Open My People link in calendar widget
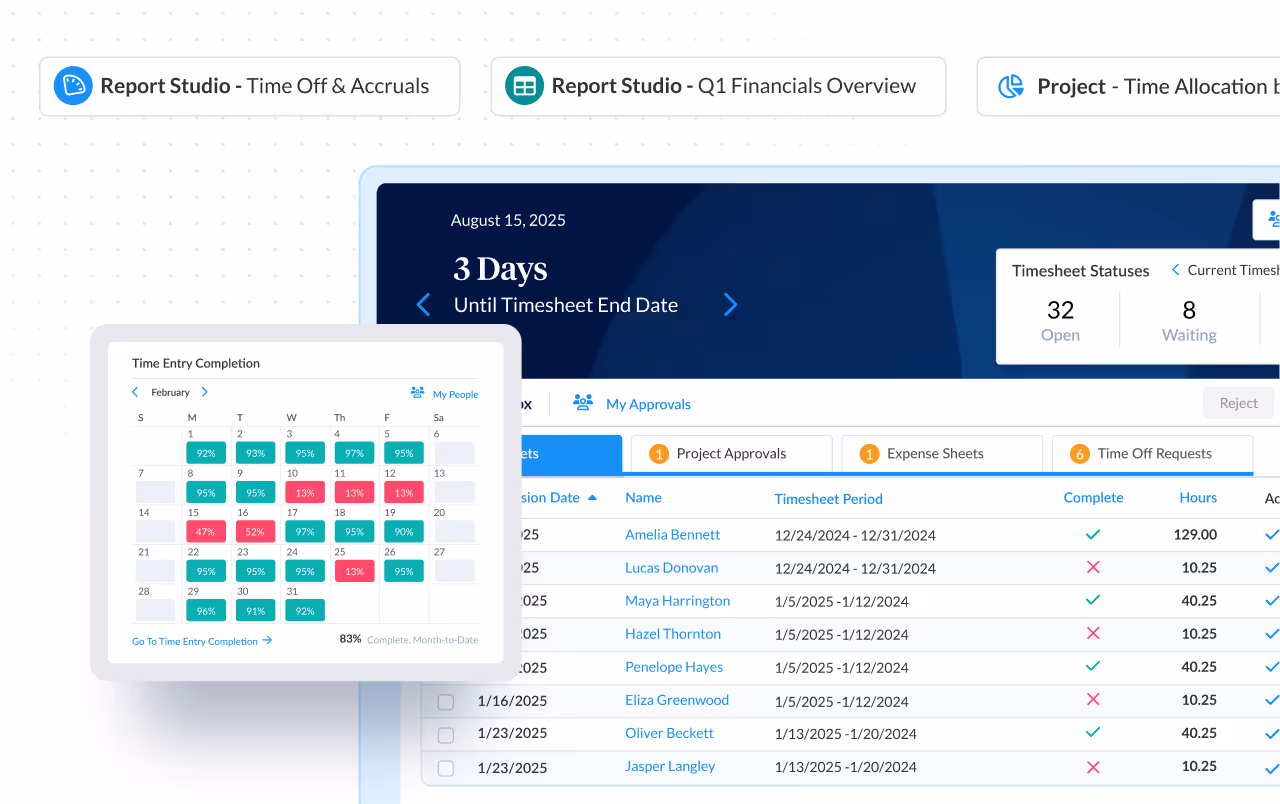Screen dimensions: 1280x804 pos(455,394)
